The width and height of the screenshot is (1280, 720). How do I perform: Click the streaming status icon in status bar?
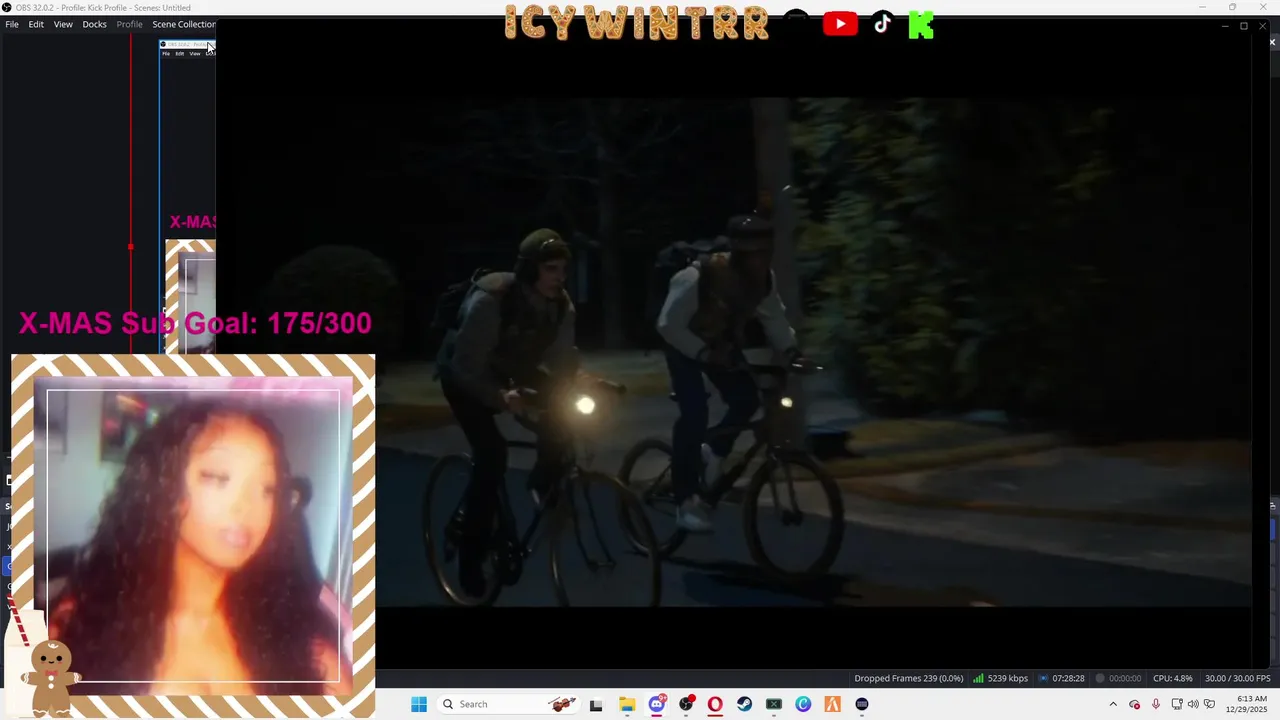[1044, 678]
